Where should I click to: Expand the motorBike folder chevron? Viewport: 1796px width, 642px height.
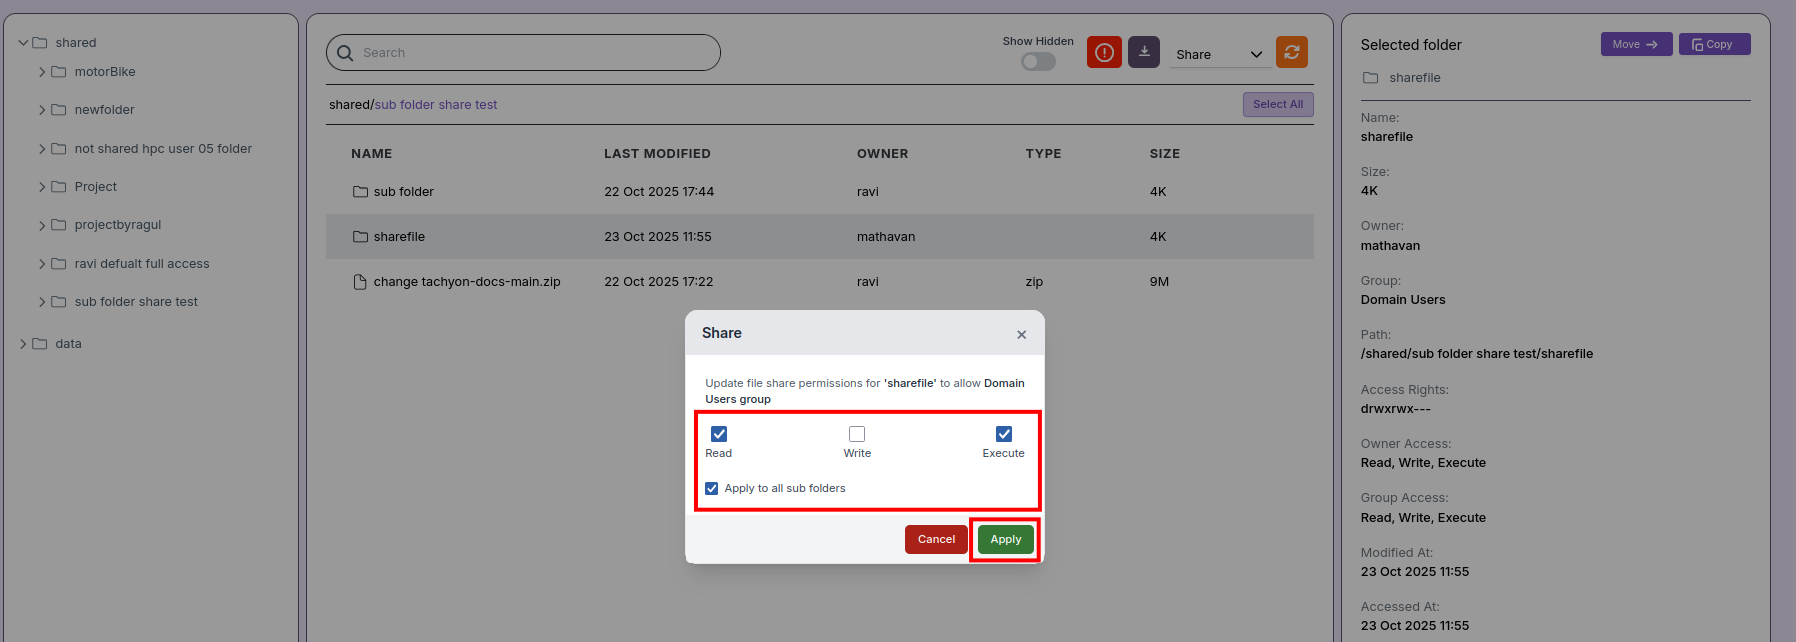(42, 72)
